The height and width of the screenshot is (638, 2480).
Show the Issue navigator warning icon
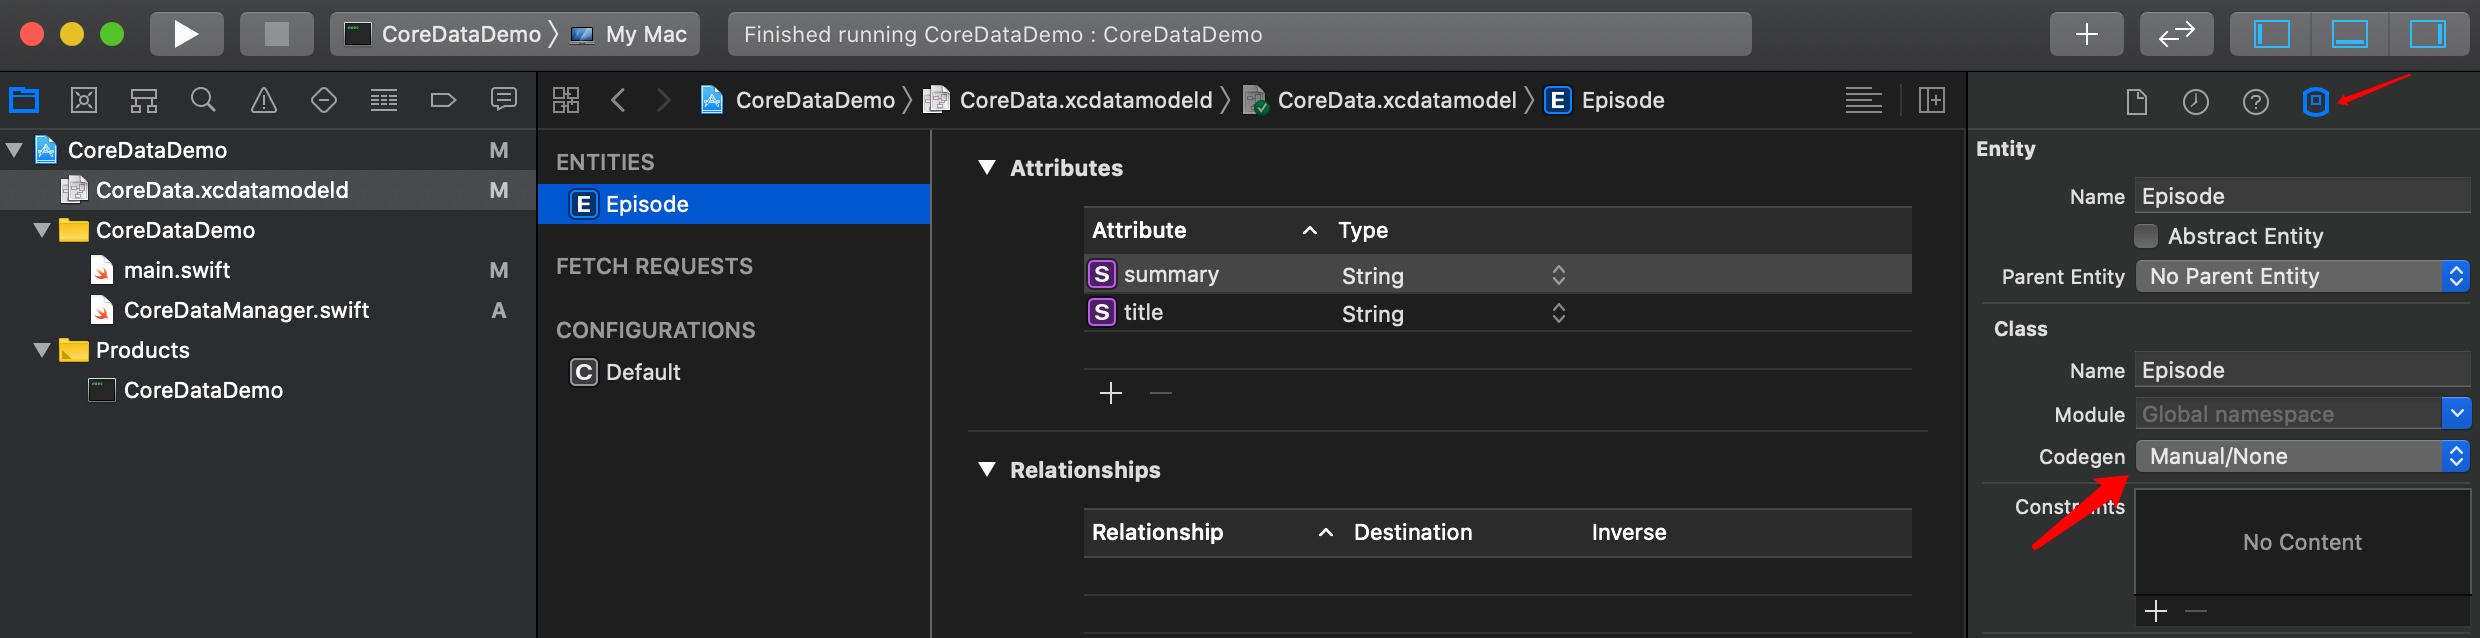264,100
